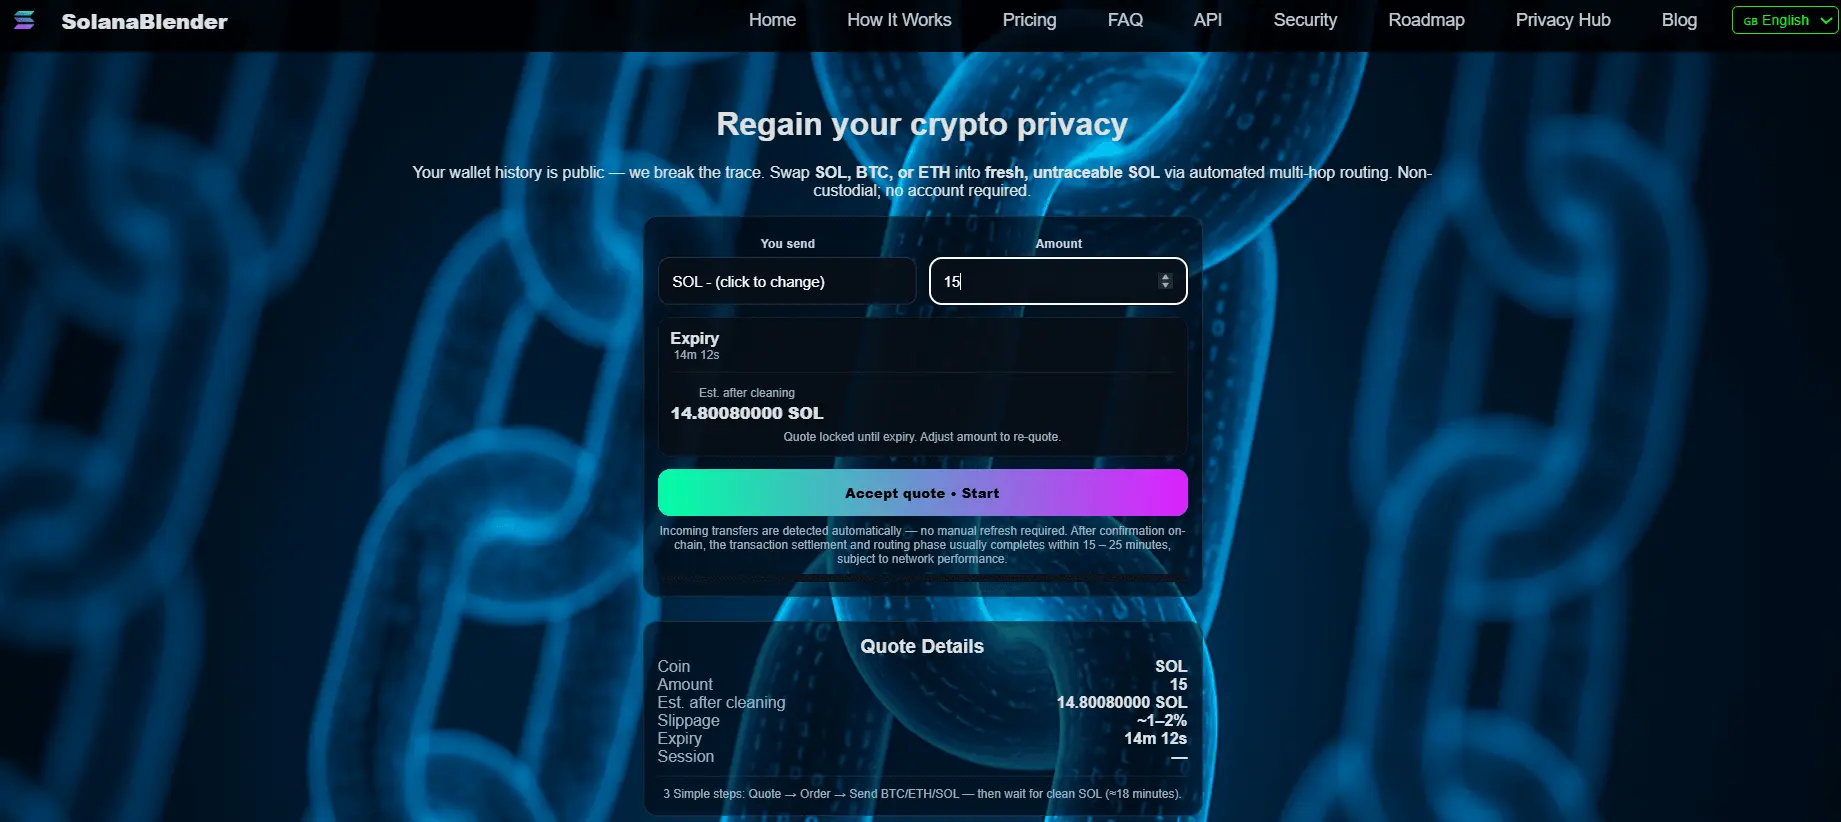This screenshot has width=1841, height=822.
Task: Click the SolanaBlender logo icon
Action: click(x=24, y=20)
